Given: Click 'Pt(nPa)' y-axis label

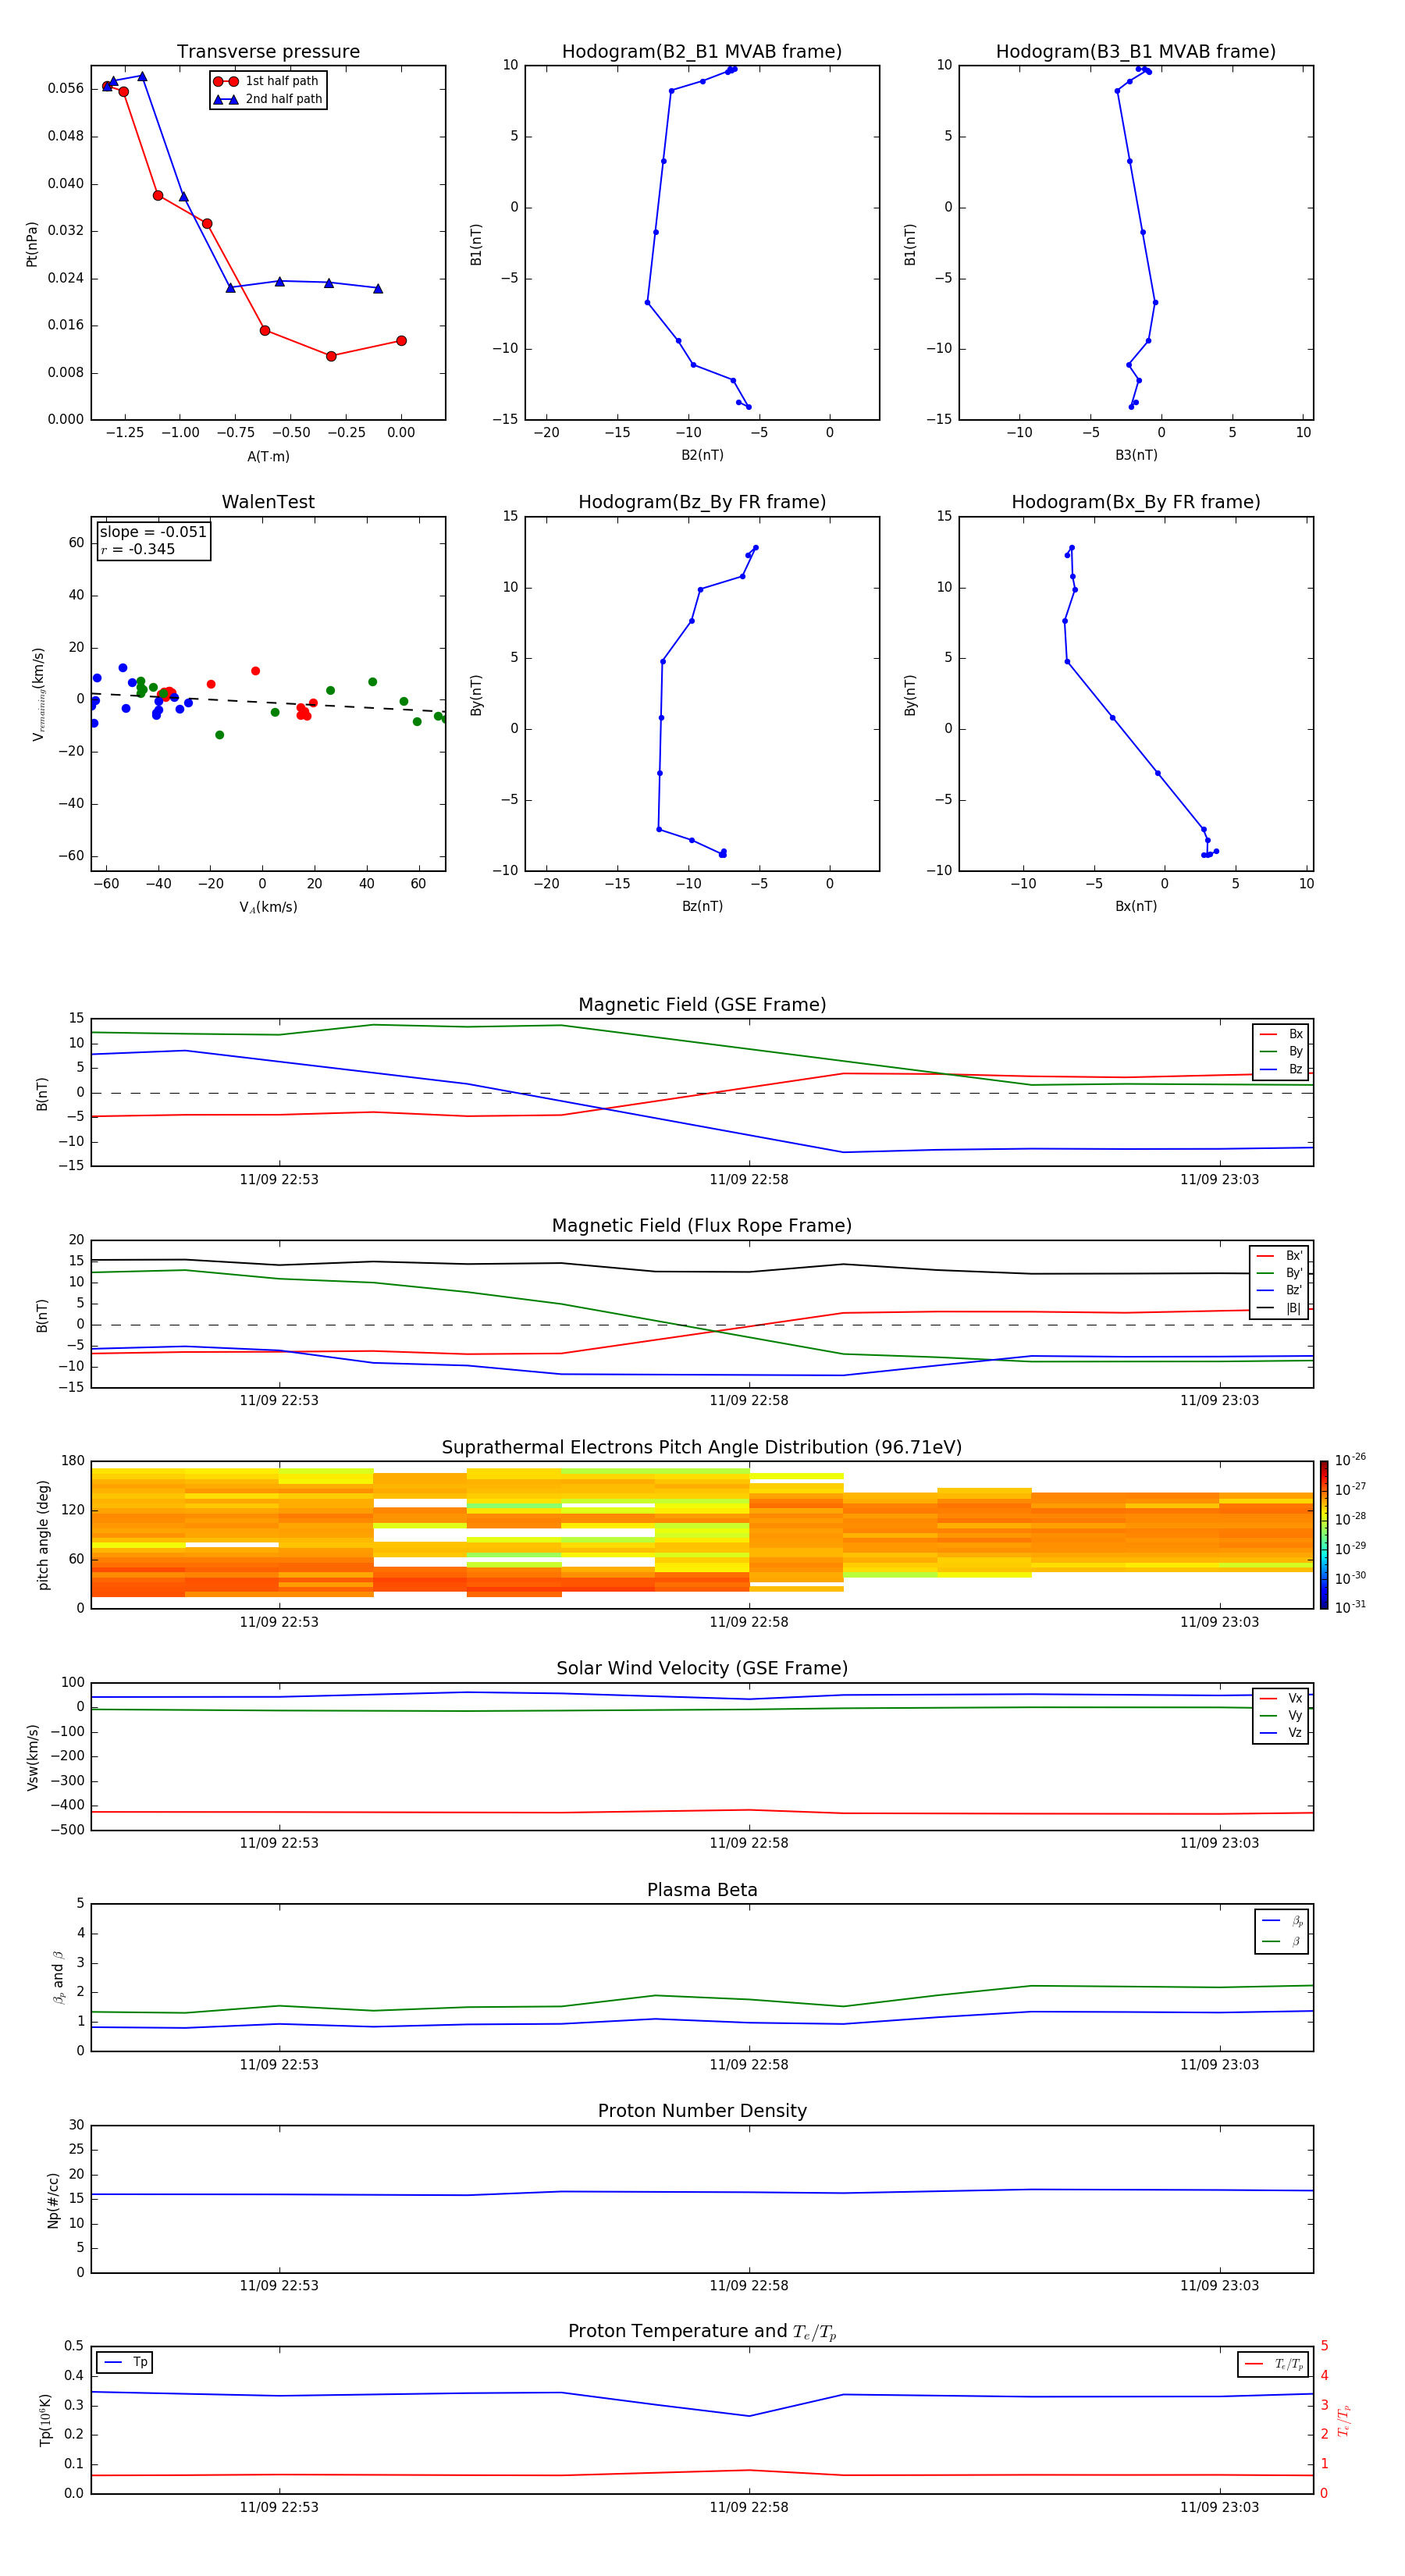Looking at the screenshot, I should (x=32, y=244).
